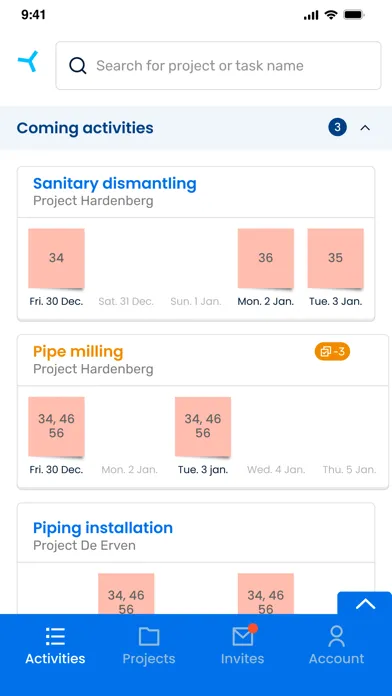This screenshot has height=696, width=392.
Task: Click the blue badge showing 3
Action: [337, 128]
